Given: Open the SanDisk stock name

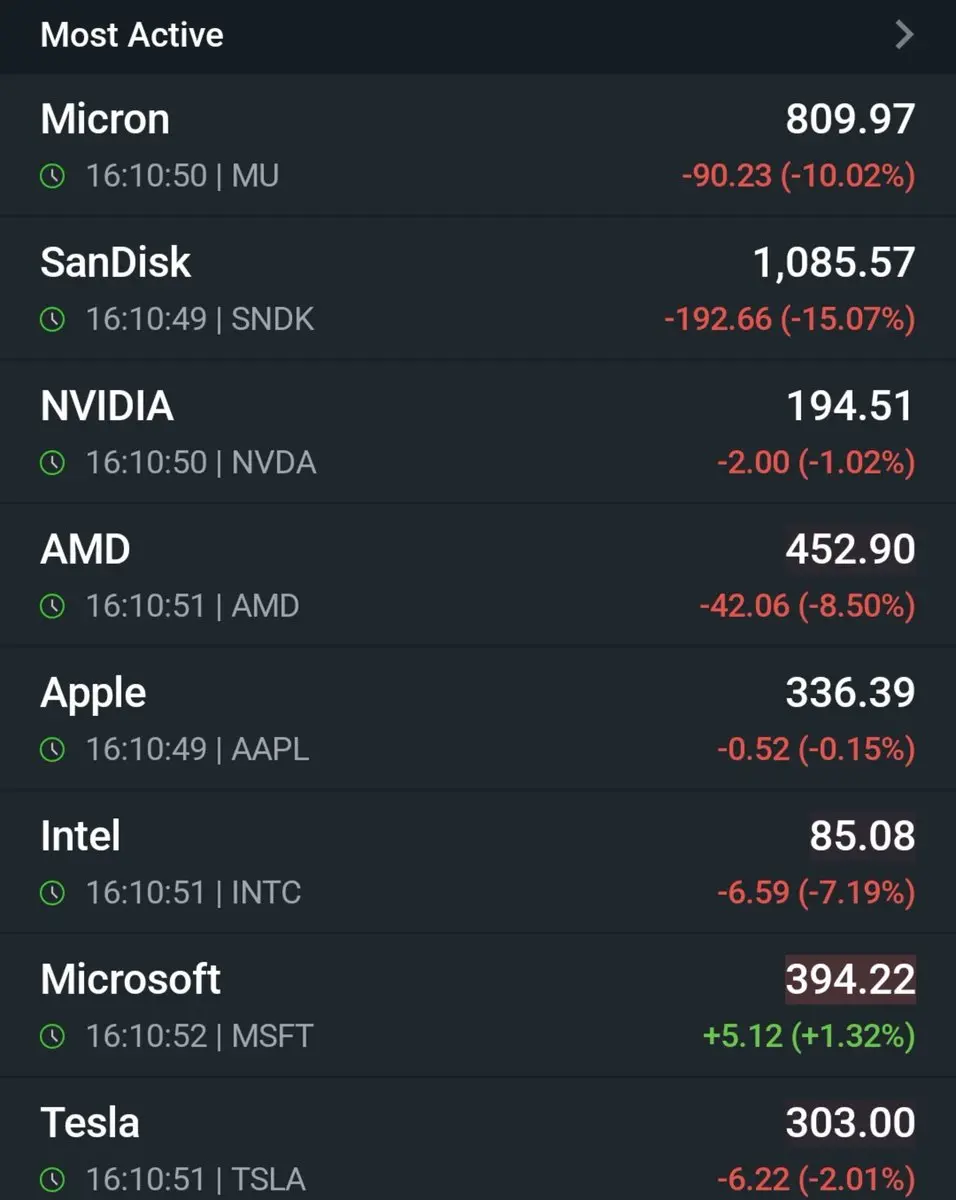Looking at the screenshot, I should (x=116, y=263).
